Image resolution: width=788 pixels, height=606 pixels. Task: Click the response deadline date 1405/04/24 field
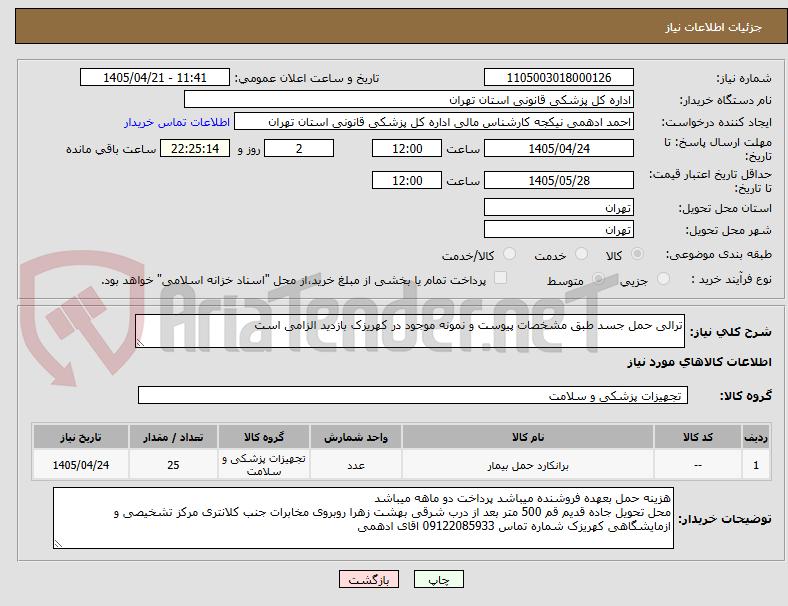[559, 148]
